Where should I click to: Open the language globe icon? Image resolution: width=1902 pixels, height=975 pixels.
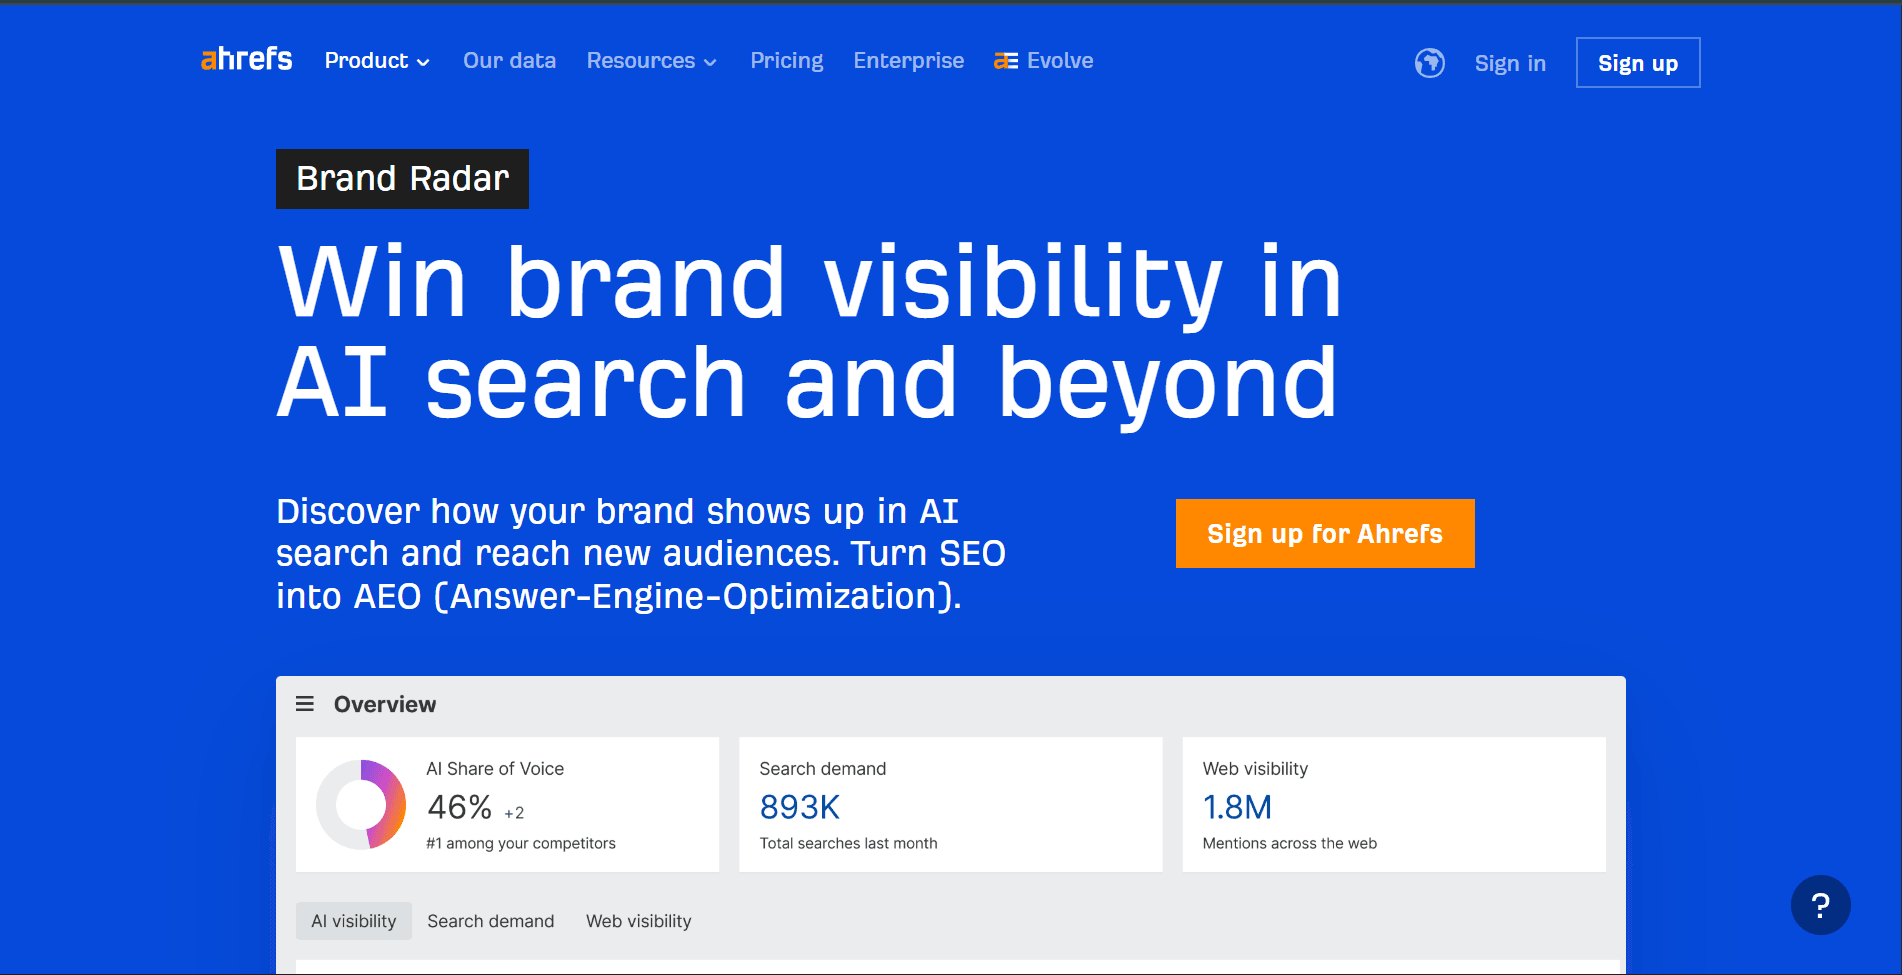1429,63
